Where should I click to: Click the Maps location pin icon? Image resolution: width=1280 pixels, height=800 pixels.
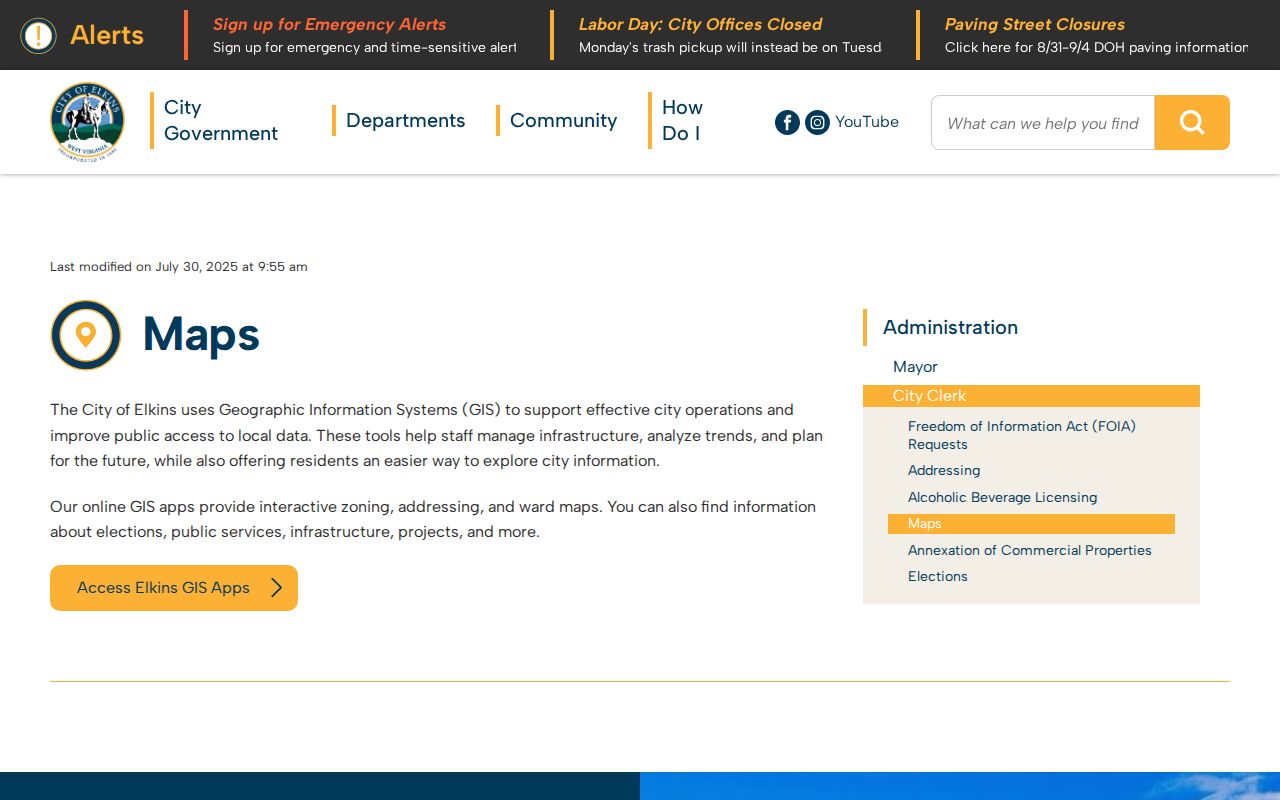(86, 335)
